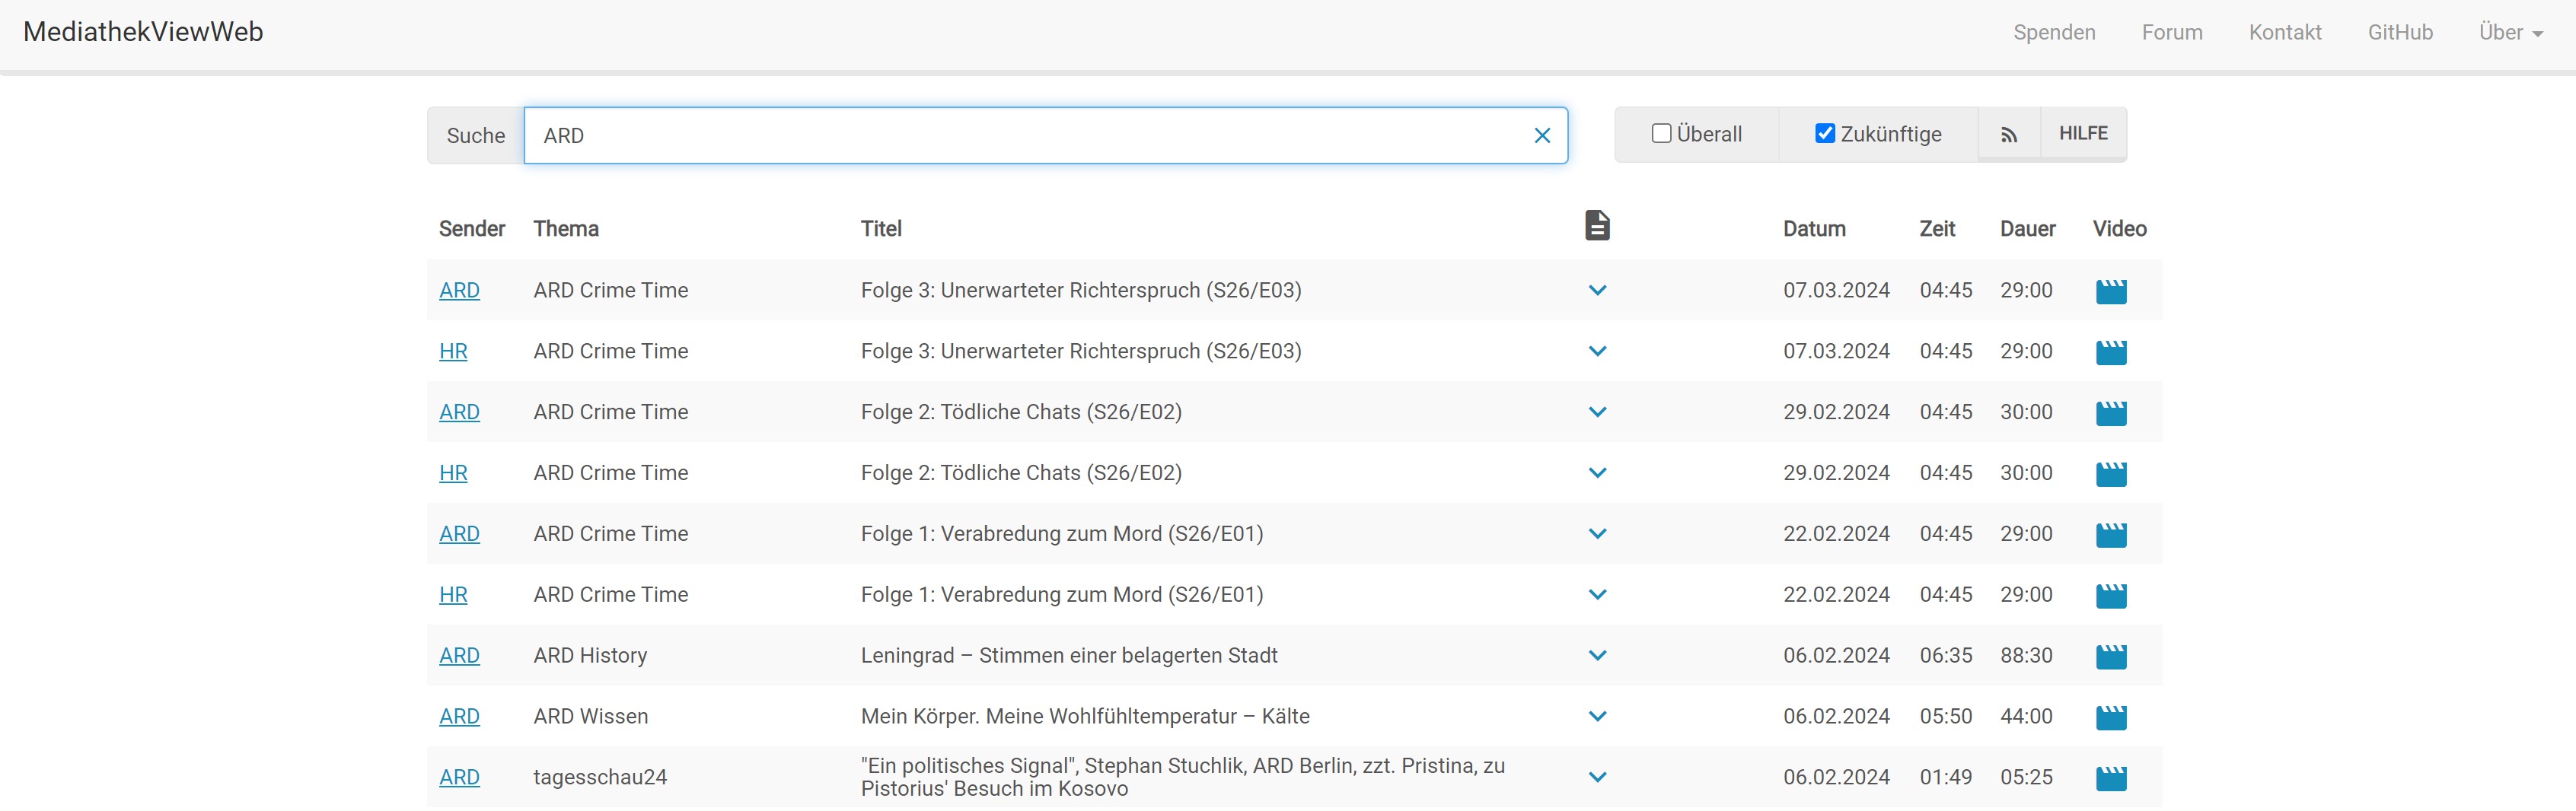Expand description of ARD Folge 2 Tödliche Chats
This screenshot has width=2576, height=811.
1597,413
